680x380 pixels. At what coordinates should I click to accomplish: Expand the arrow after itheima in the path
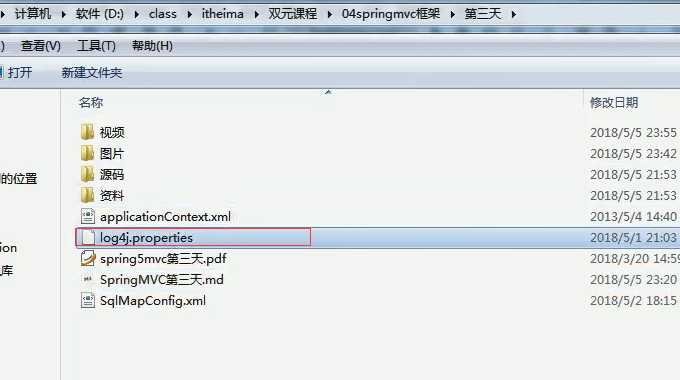point(257,14)
